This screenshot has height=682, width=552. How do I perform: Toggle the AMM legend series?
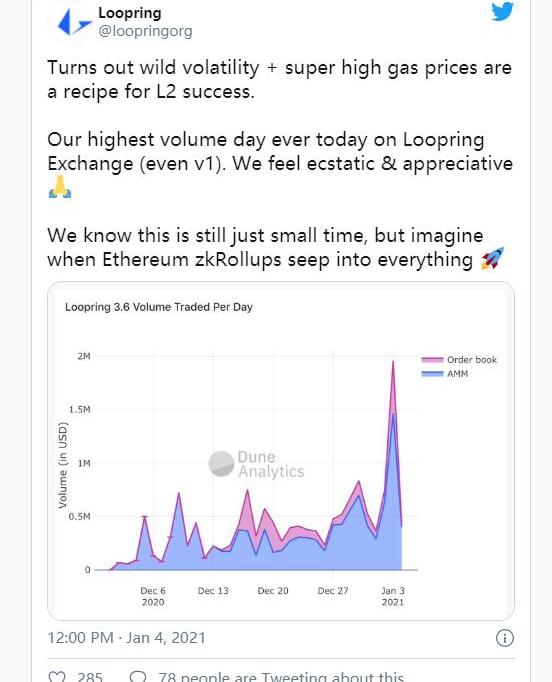(445, 374)
